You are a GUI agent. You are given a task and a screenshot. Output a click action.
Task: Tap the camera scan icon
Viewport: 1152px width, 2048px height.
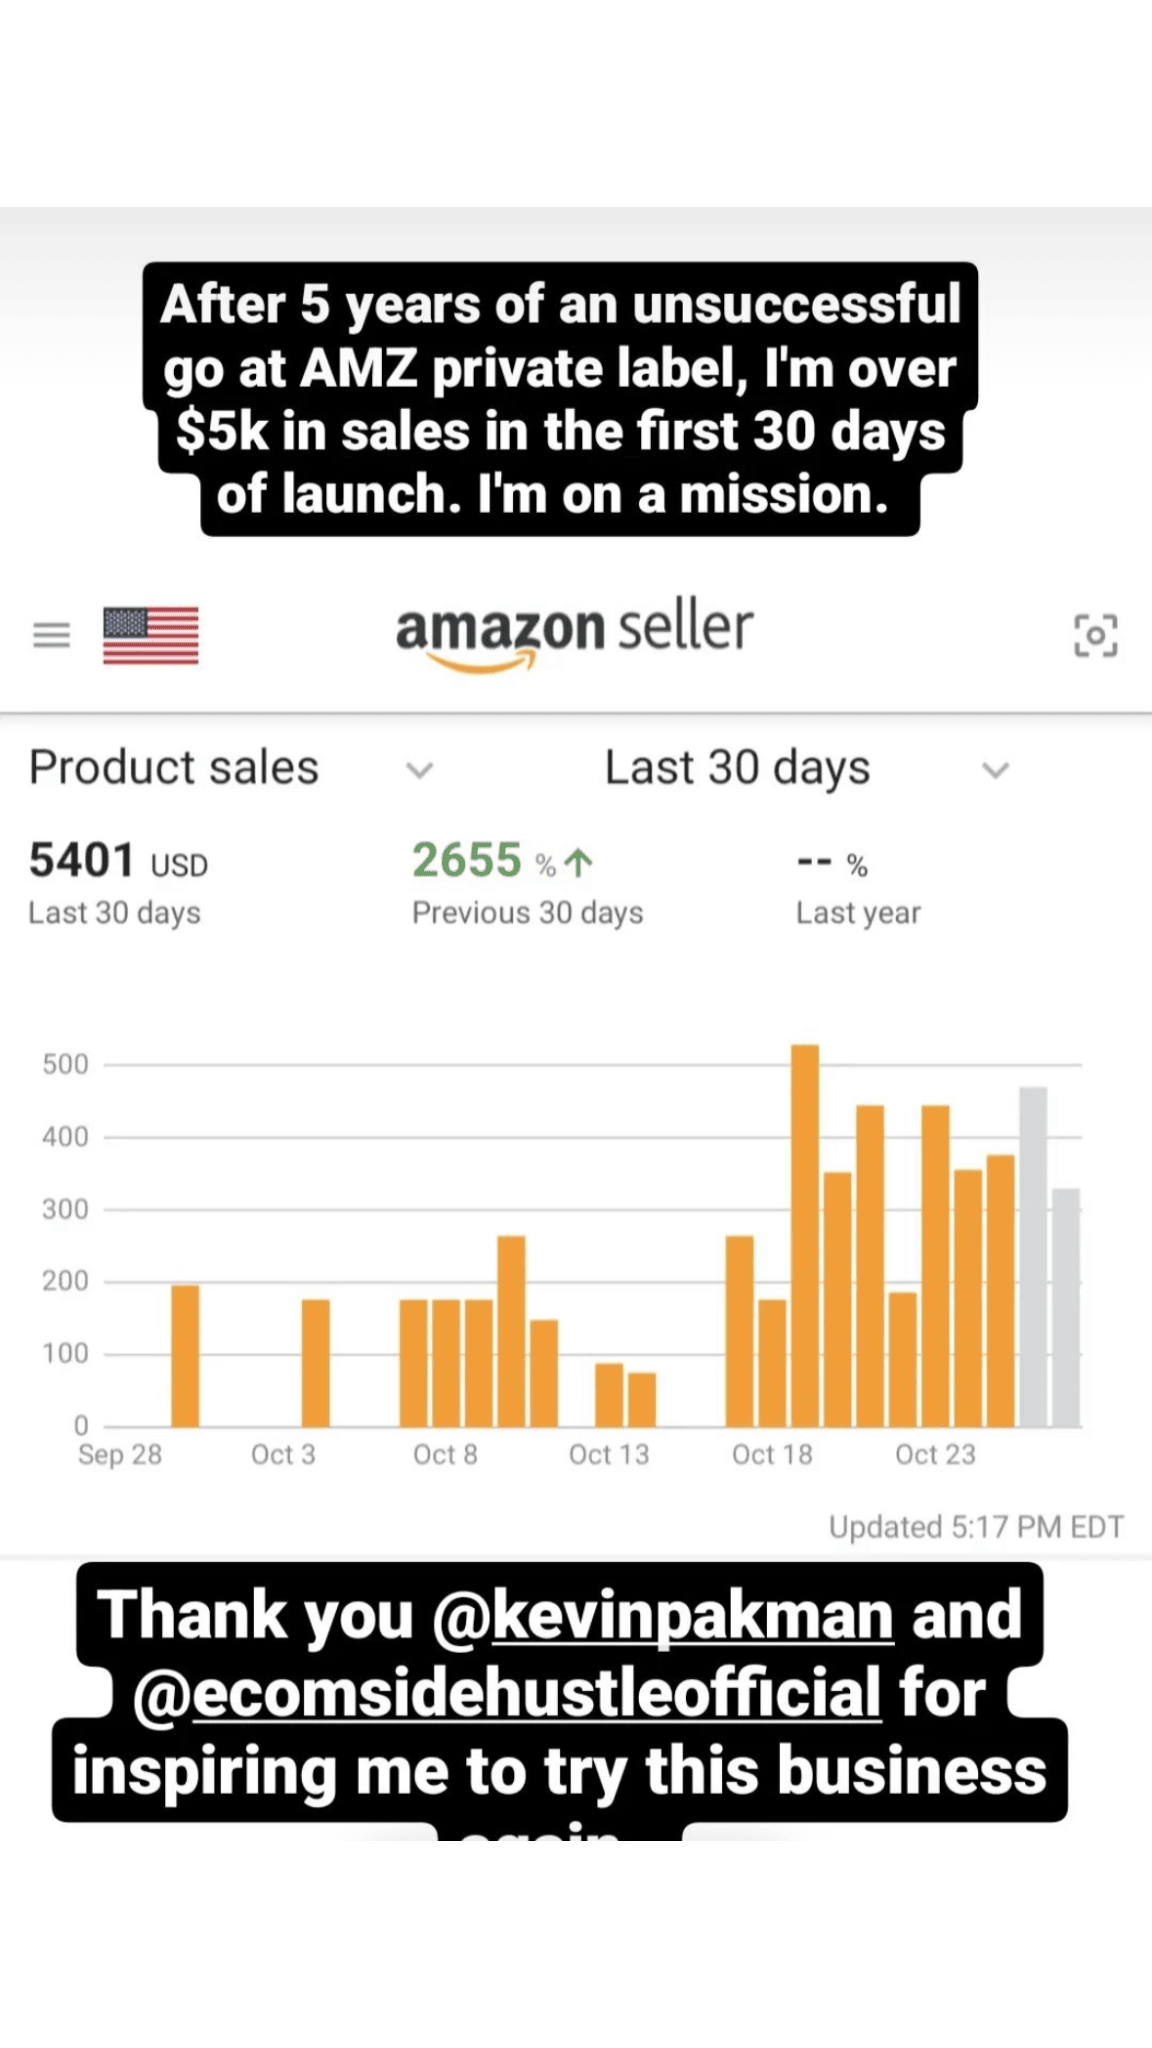(x=1095, y=635)
